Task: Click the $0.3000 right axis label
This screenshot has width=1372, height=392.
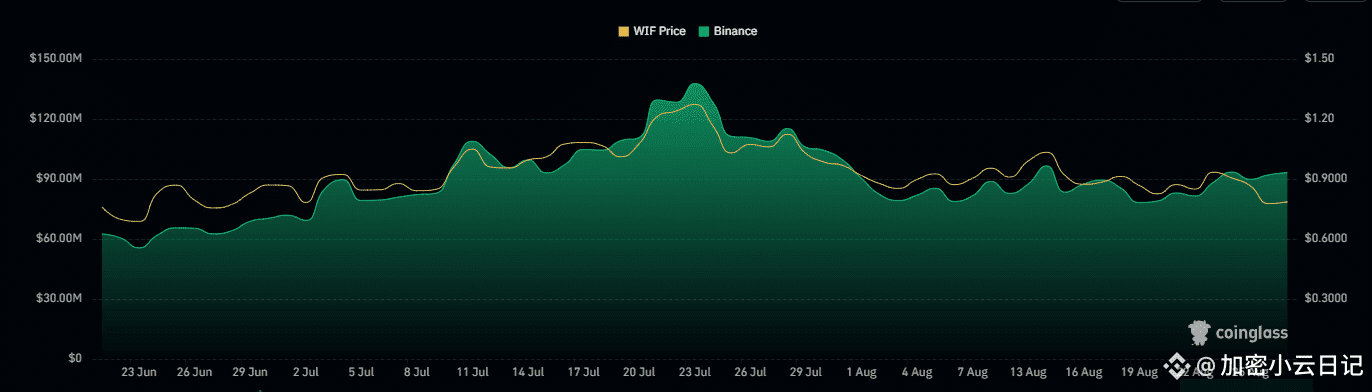Action: pos(1325,299)
